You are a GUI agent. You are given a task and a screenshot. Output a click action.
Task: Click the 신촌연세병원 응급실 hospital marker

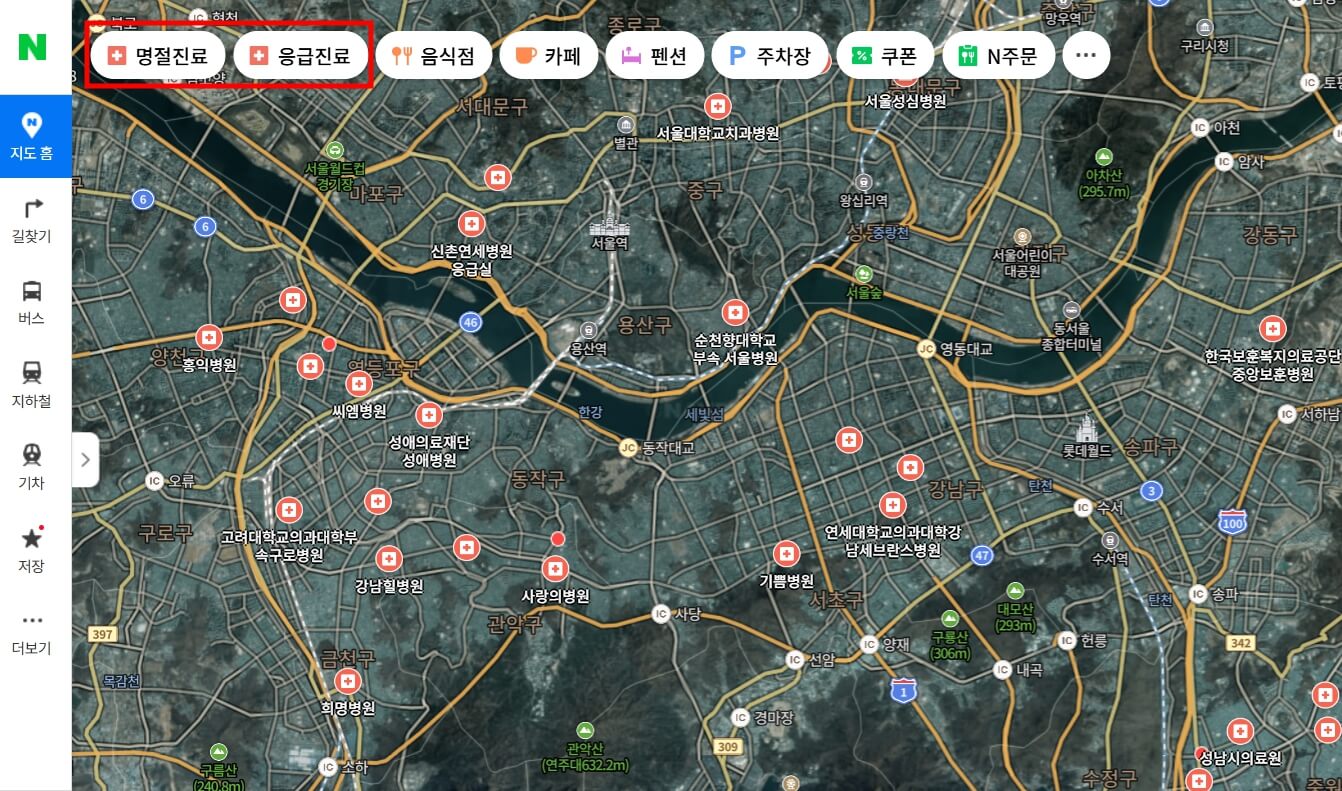tap(471, 222)
